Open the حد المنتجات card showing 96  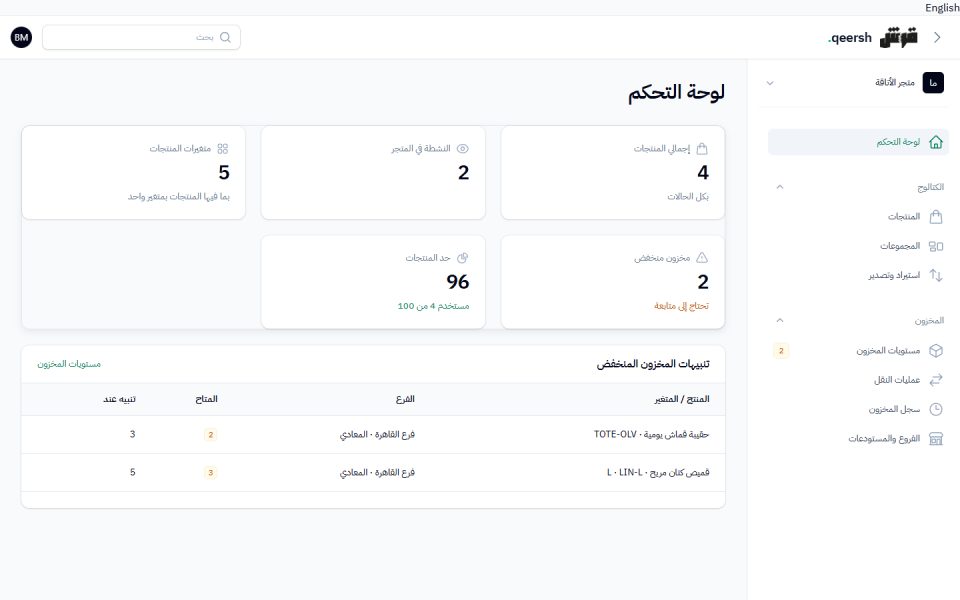(373, 282)
